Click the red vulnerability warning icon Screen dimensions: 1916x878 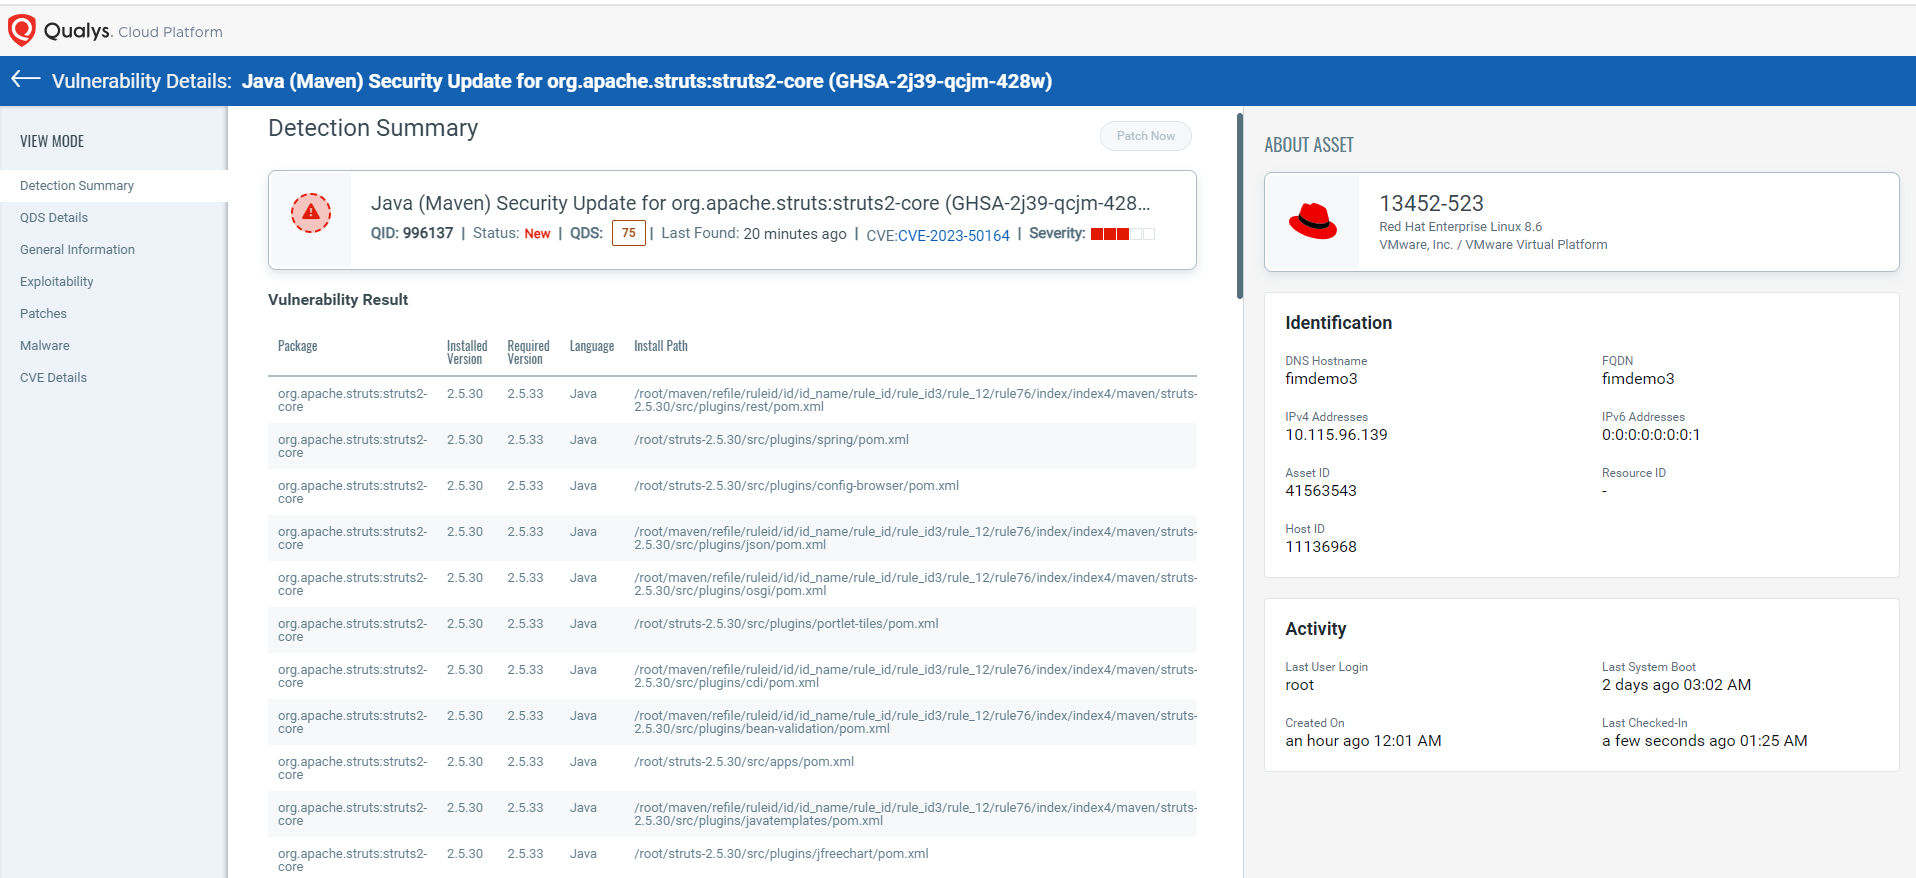pos(311,212)
